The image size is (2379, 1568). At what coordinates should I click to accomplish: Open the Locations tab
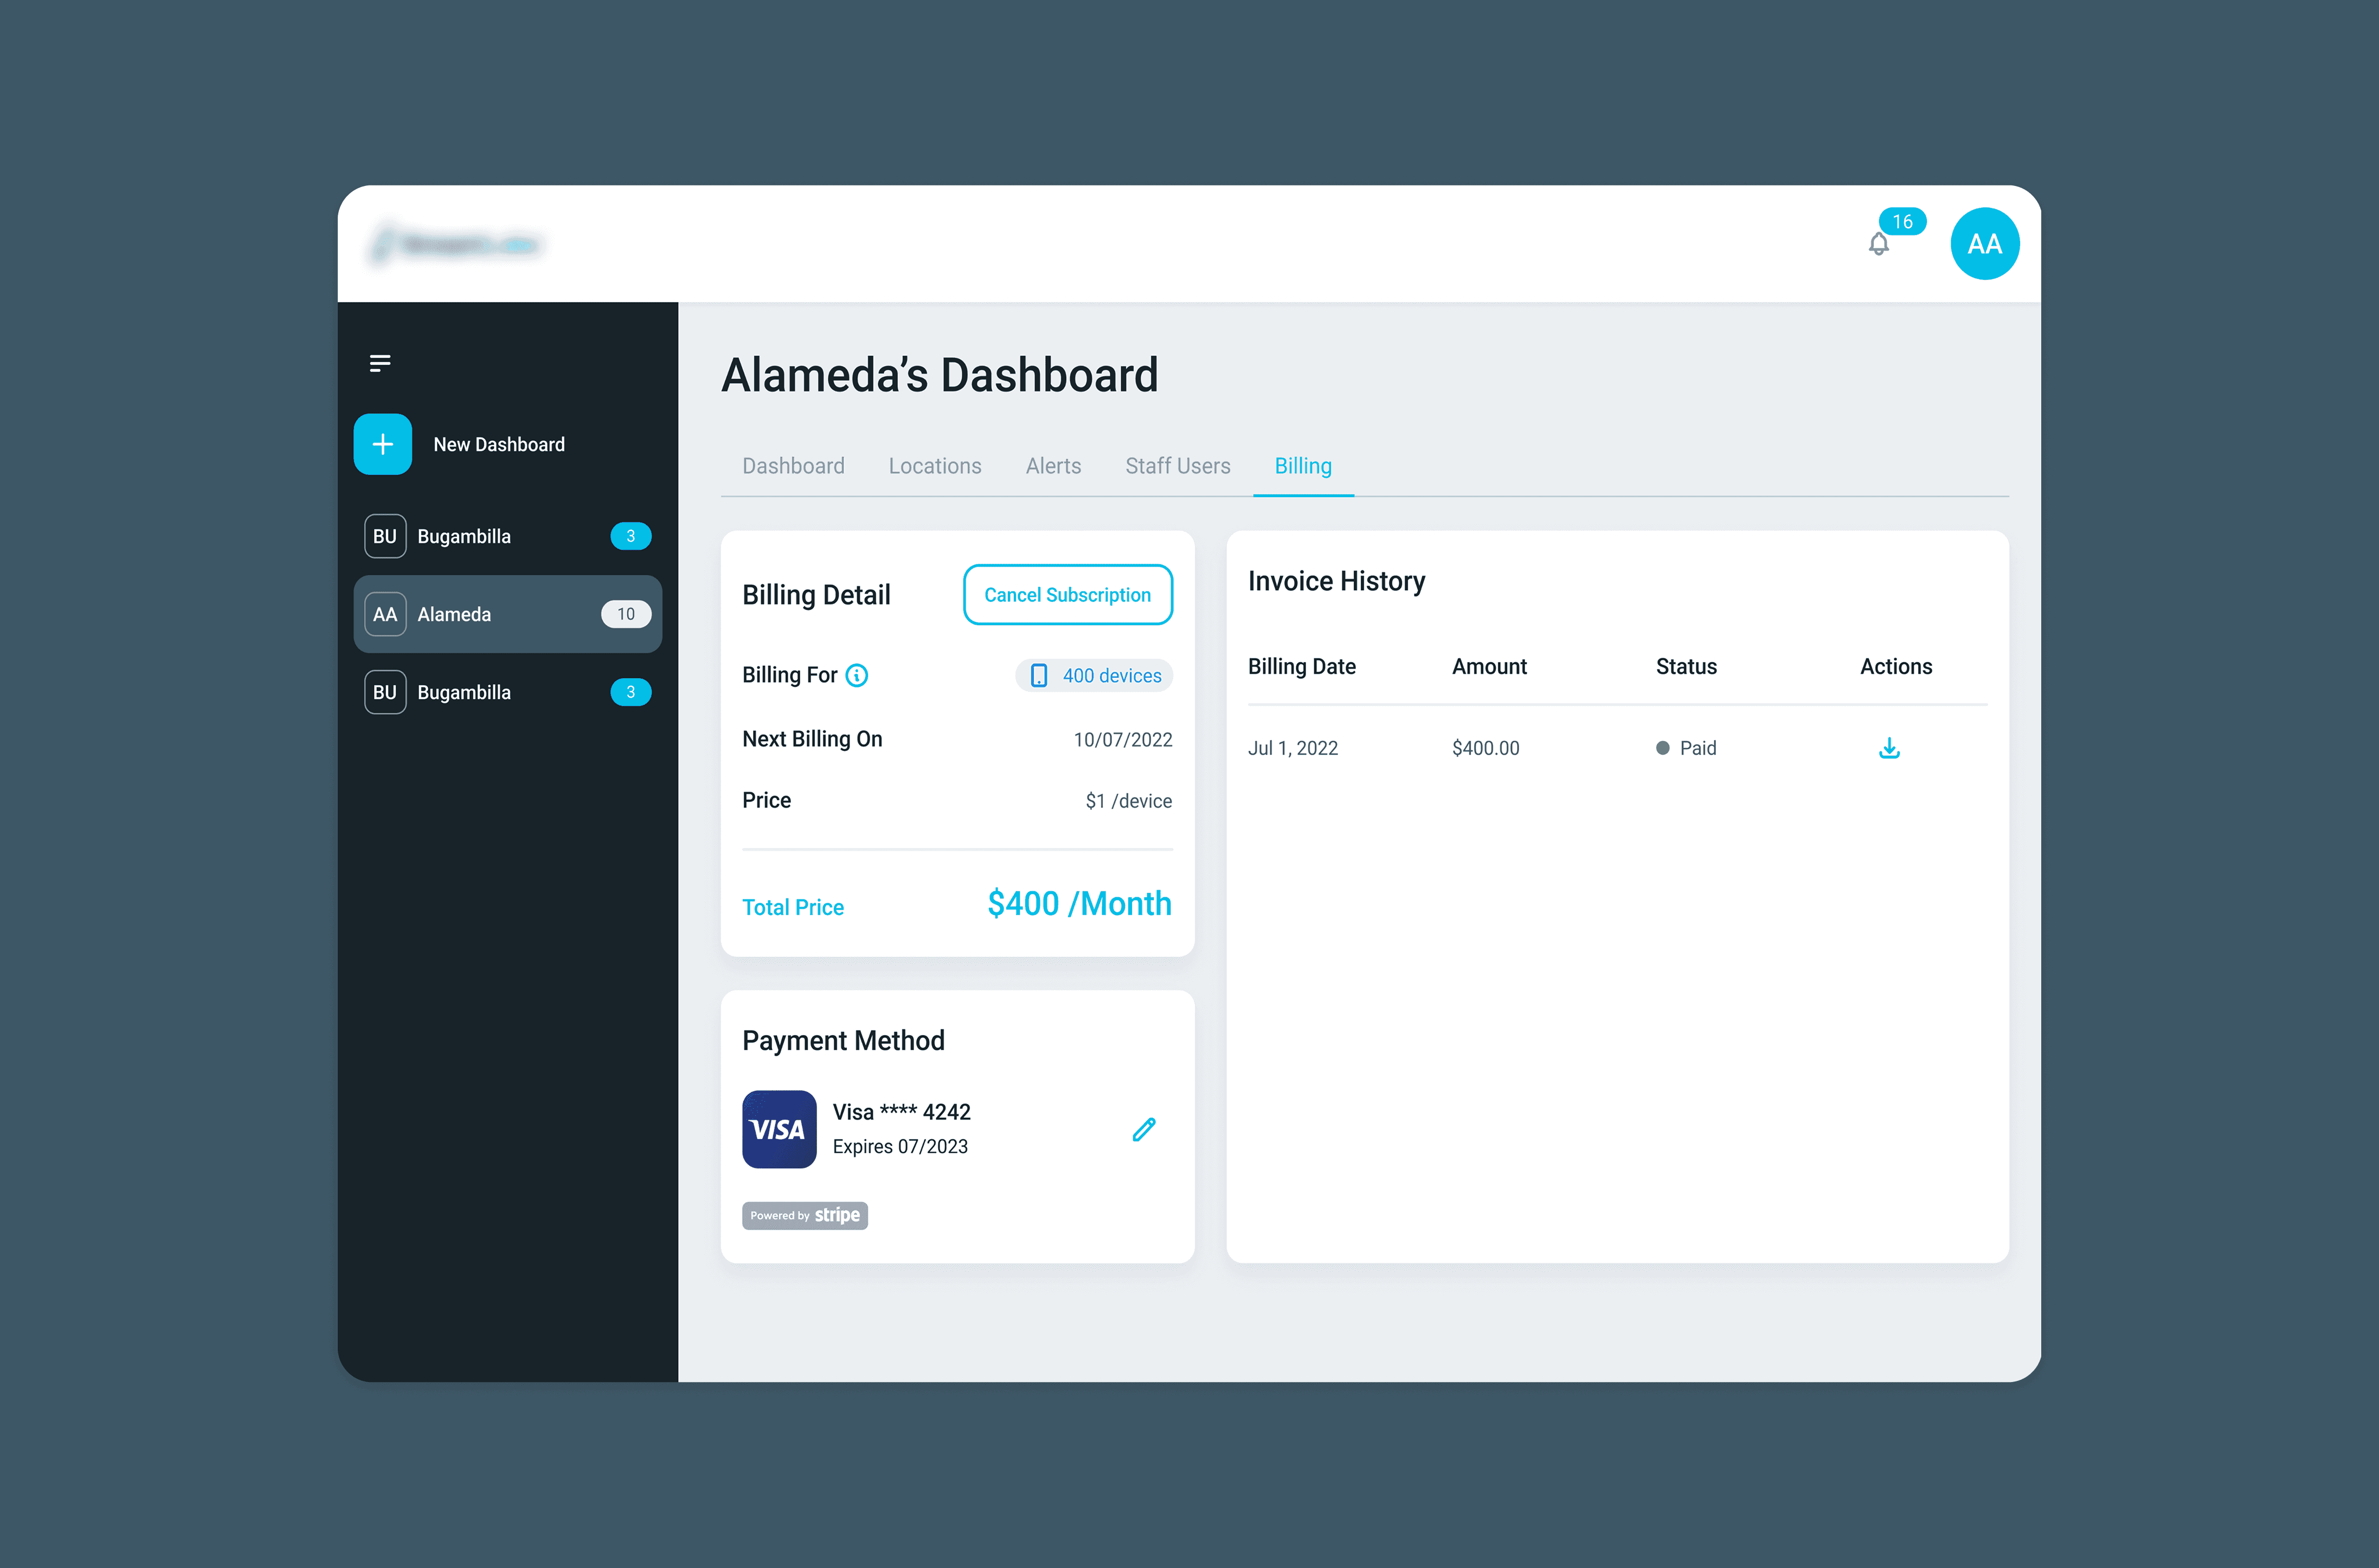point(935,466)
